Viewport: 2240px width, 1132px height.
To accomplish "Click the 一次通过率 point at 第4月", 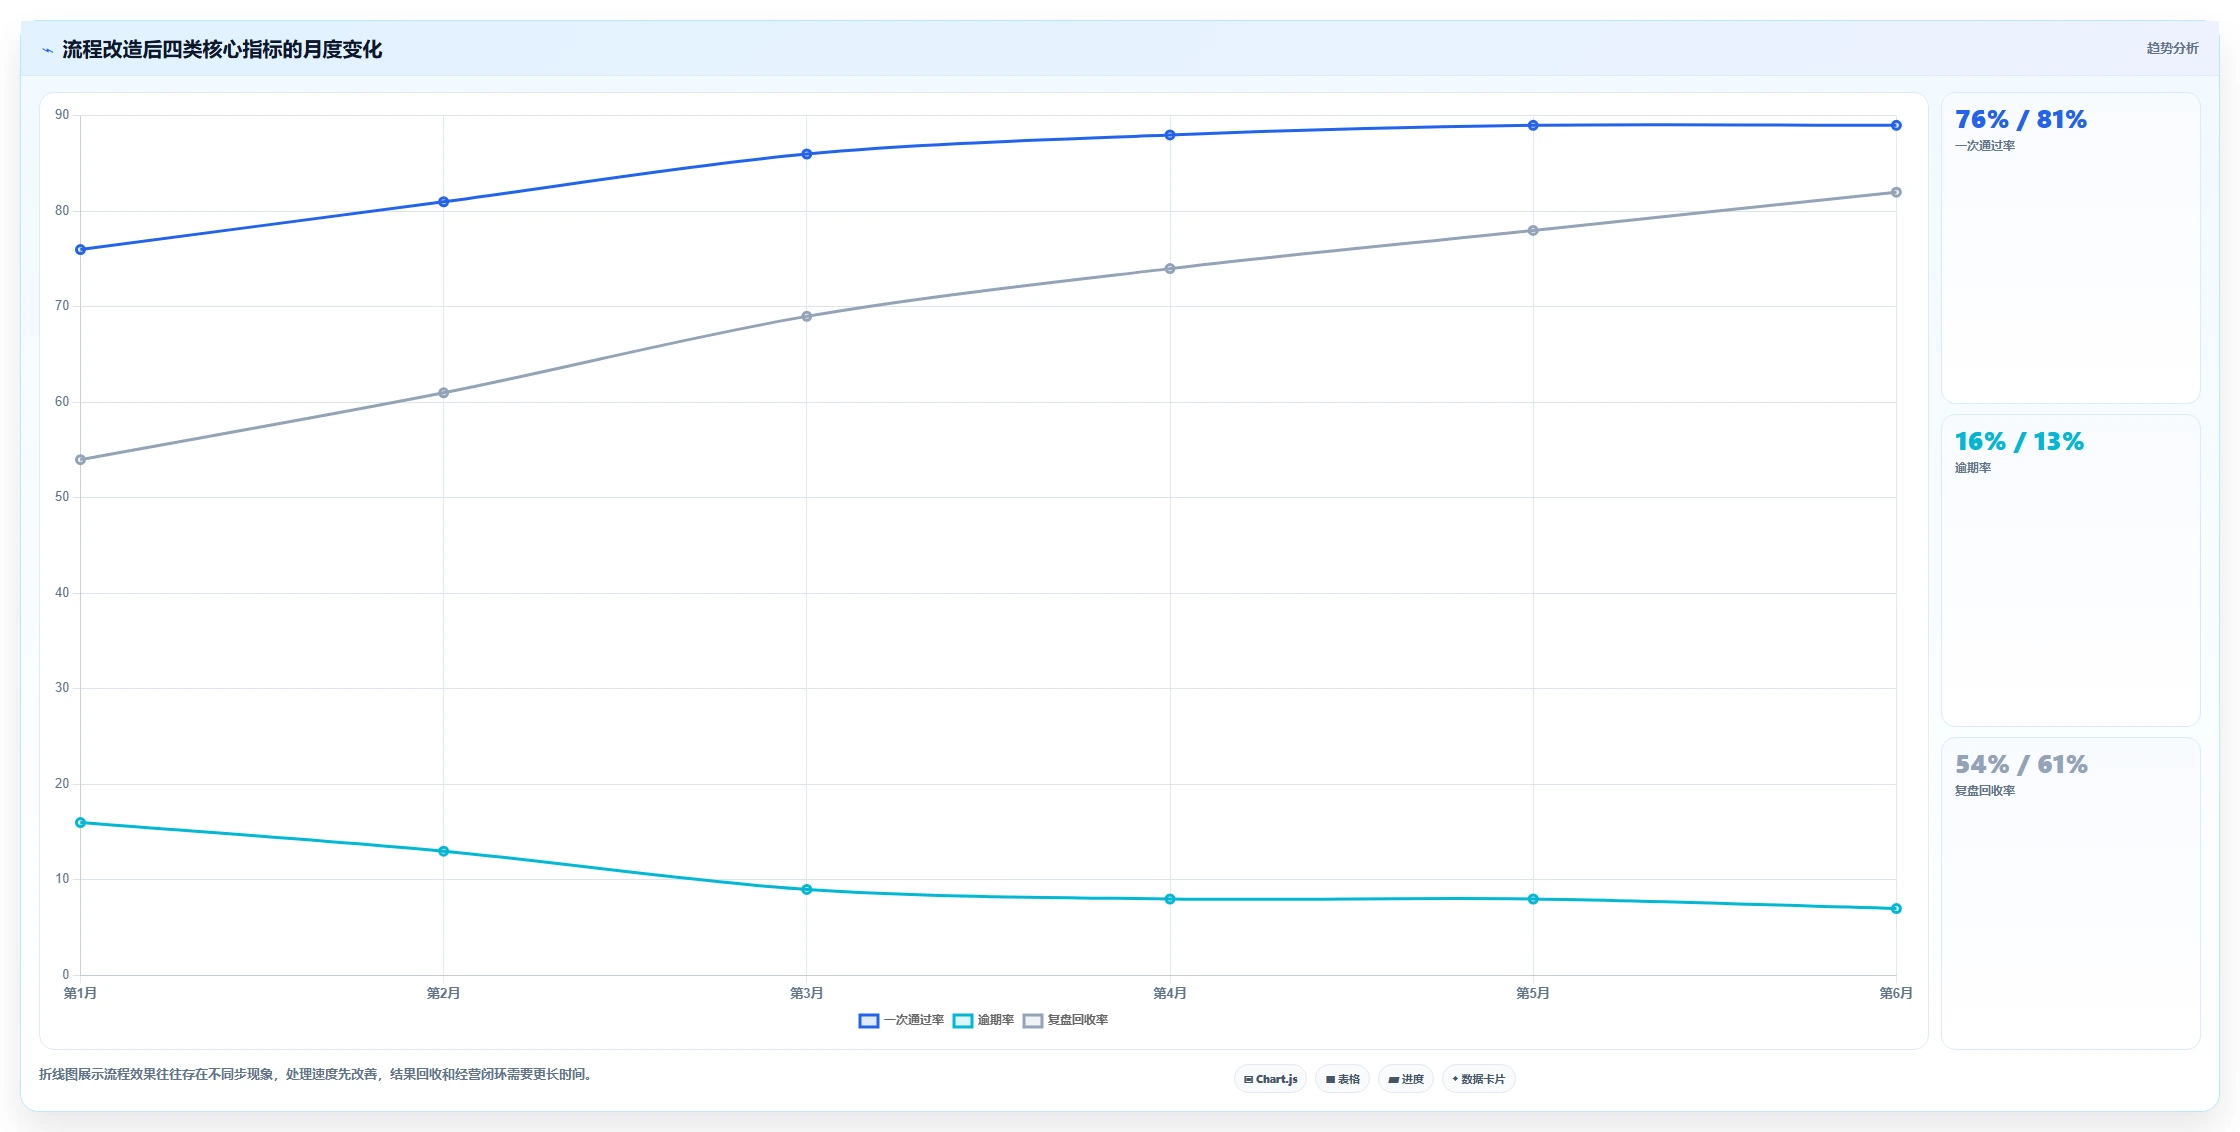I will click(x=1170, y=135).
